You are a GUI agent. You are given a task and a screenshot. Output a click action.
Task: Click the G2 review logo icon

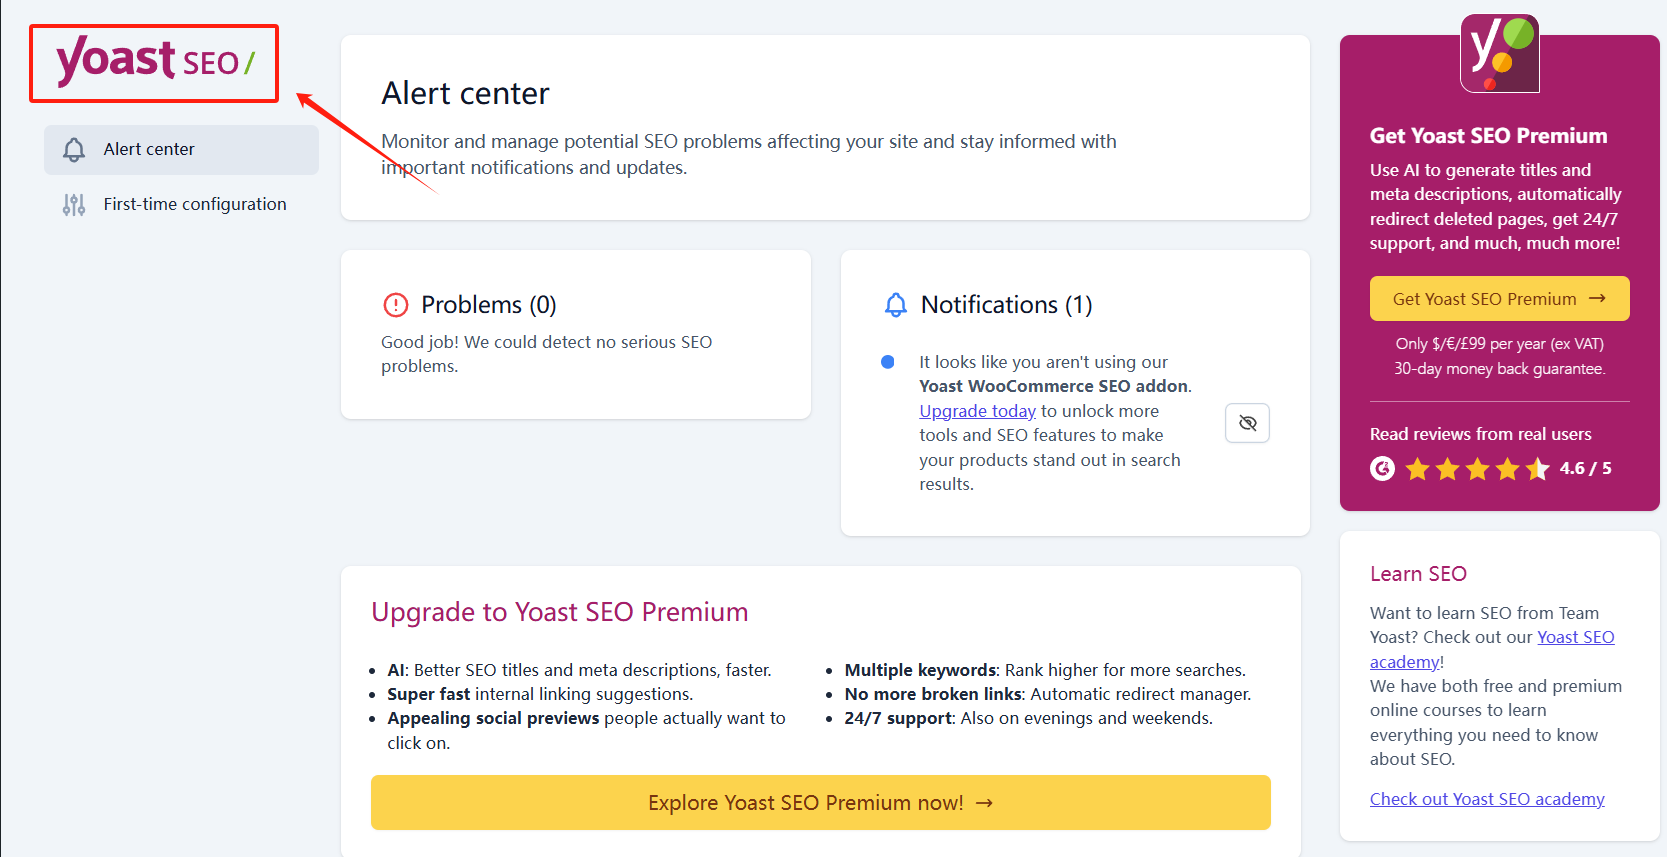pyautogui.click(x=1382, y=469)
